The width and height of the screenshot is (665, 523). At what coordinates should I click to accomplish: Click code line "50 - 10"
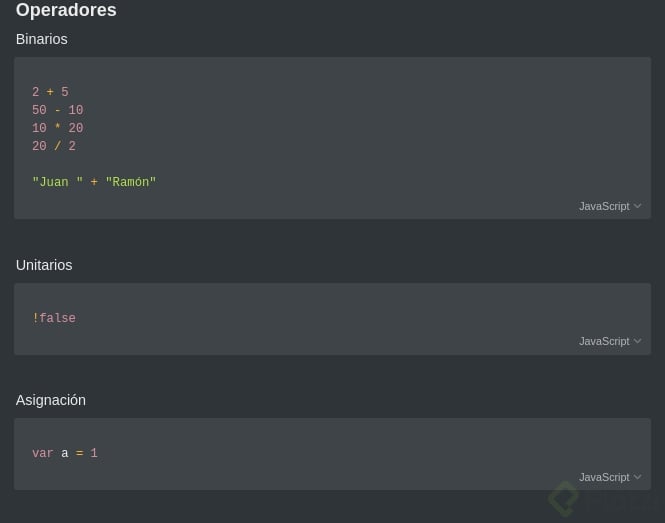point(58,110)
